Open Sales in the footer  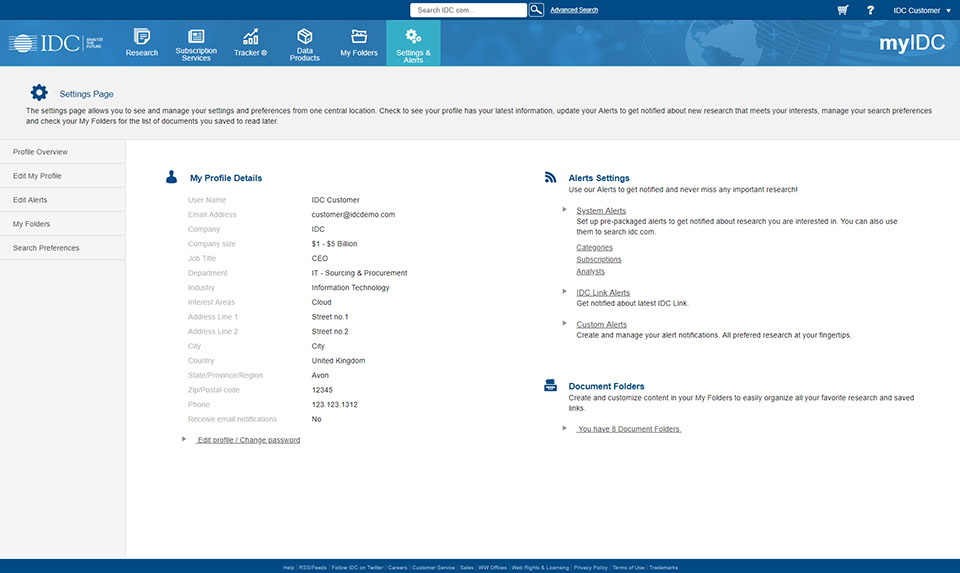467,567
